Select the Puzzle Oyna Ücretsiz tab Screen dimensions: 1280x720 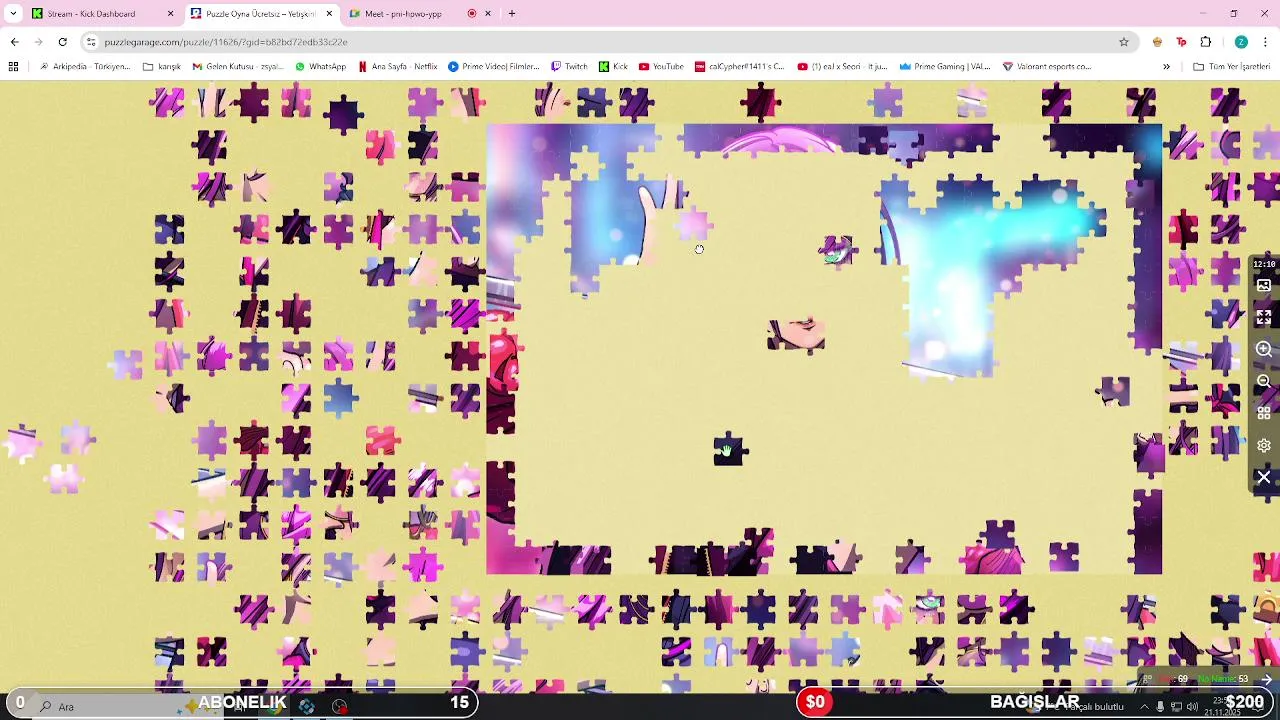260,14
